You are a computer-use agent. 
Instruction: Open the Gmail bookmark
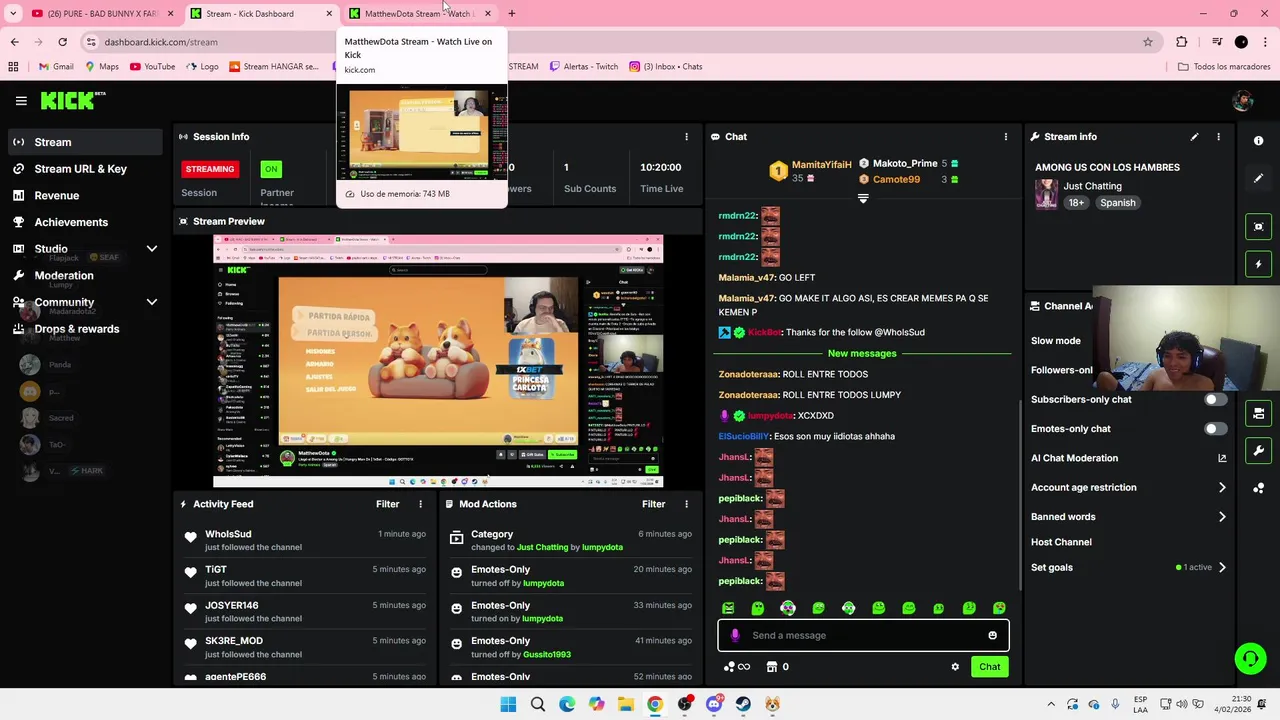pyautogui.click(x=56, y=67)
